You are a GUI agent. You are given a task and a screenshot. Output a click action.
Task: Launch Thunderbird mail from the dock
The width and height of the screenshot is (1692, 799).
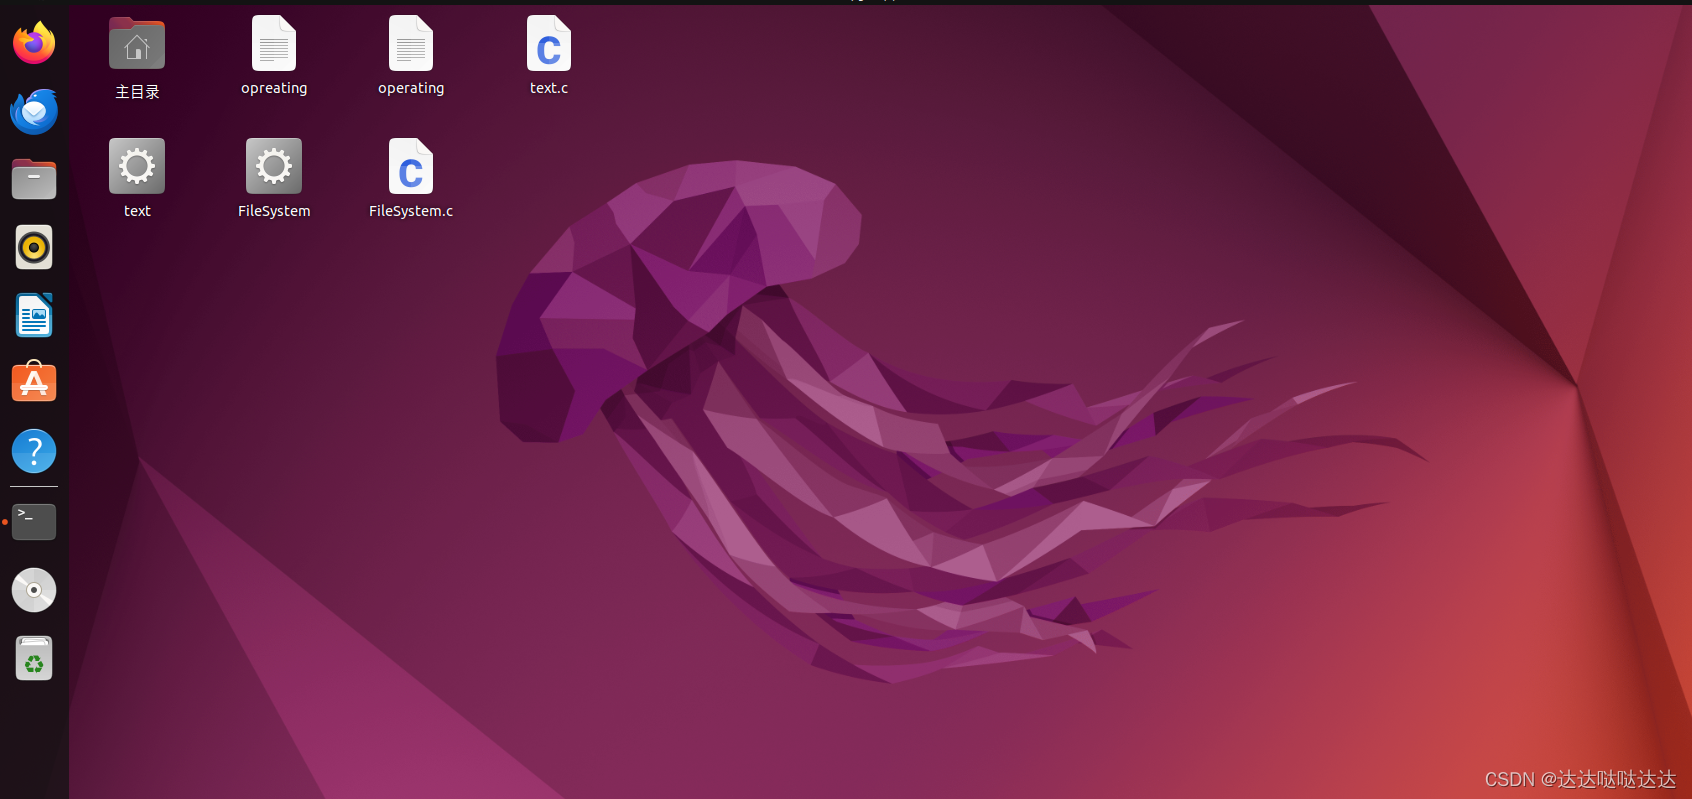(34, 111)
